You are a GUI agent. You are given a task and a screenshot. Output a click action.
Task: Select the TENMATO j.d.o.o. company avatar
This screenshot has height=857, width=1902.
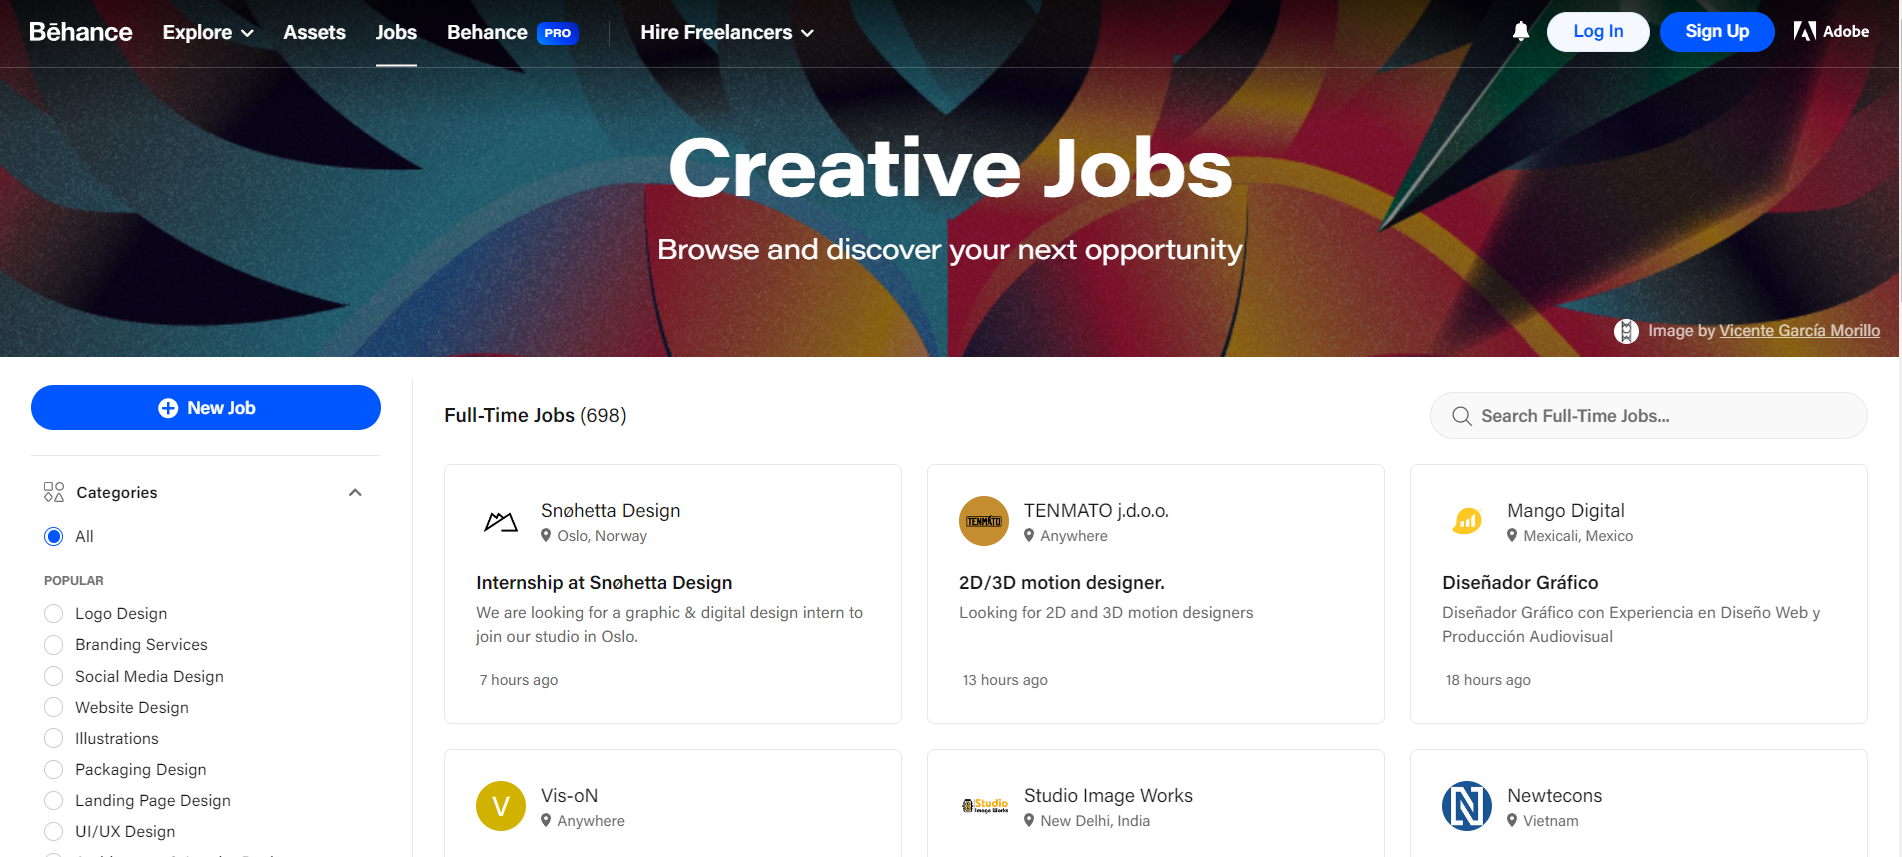[983, 520]
